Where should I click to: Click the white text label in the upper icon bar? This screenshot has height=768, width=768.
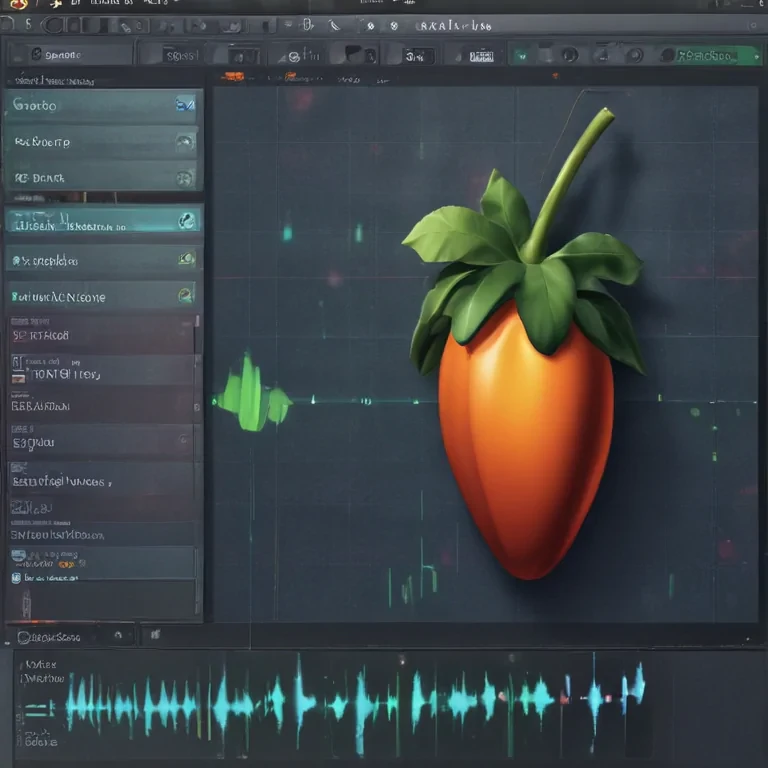455,26
